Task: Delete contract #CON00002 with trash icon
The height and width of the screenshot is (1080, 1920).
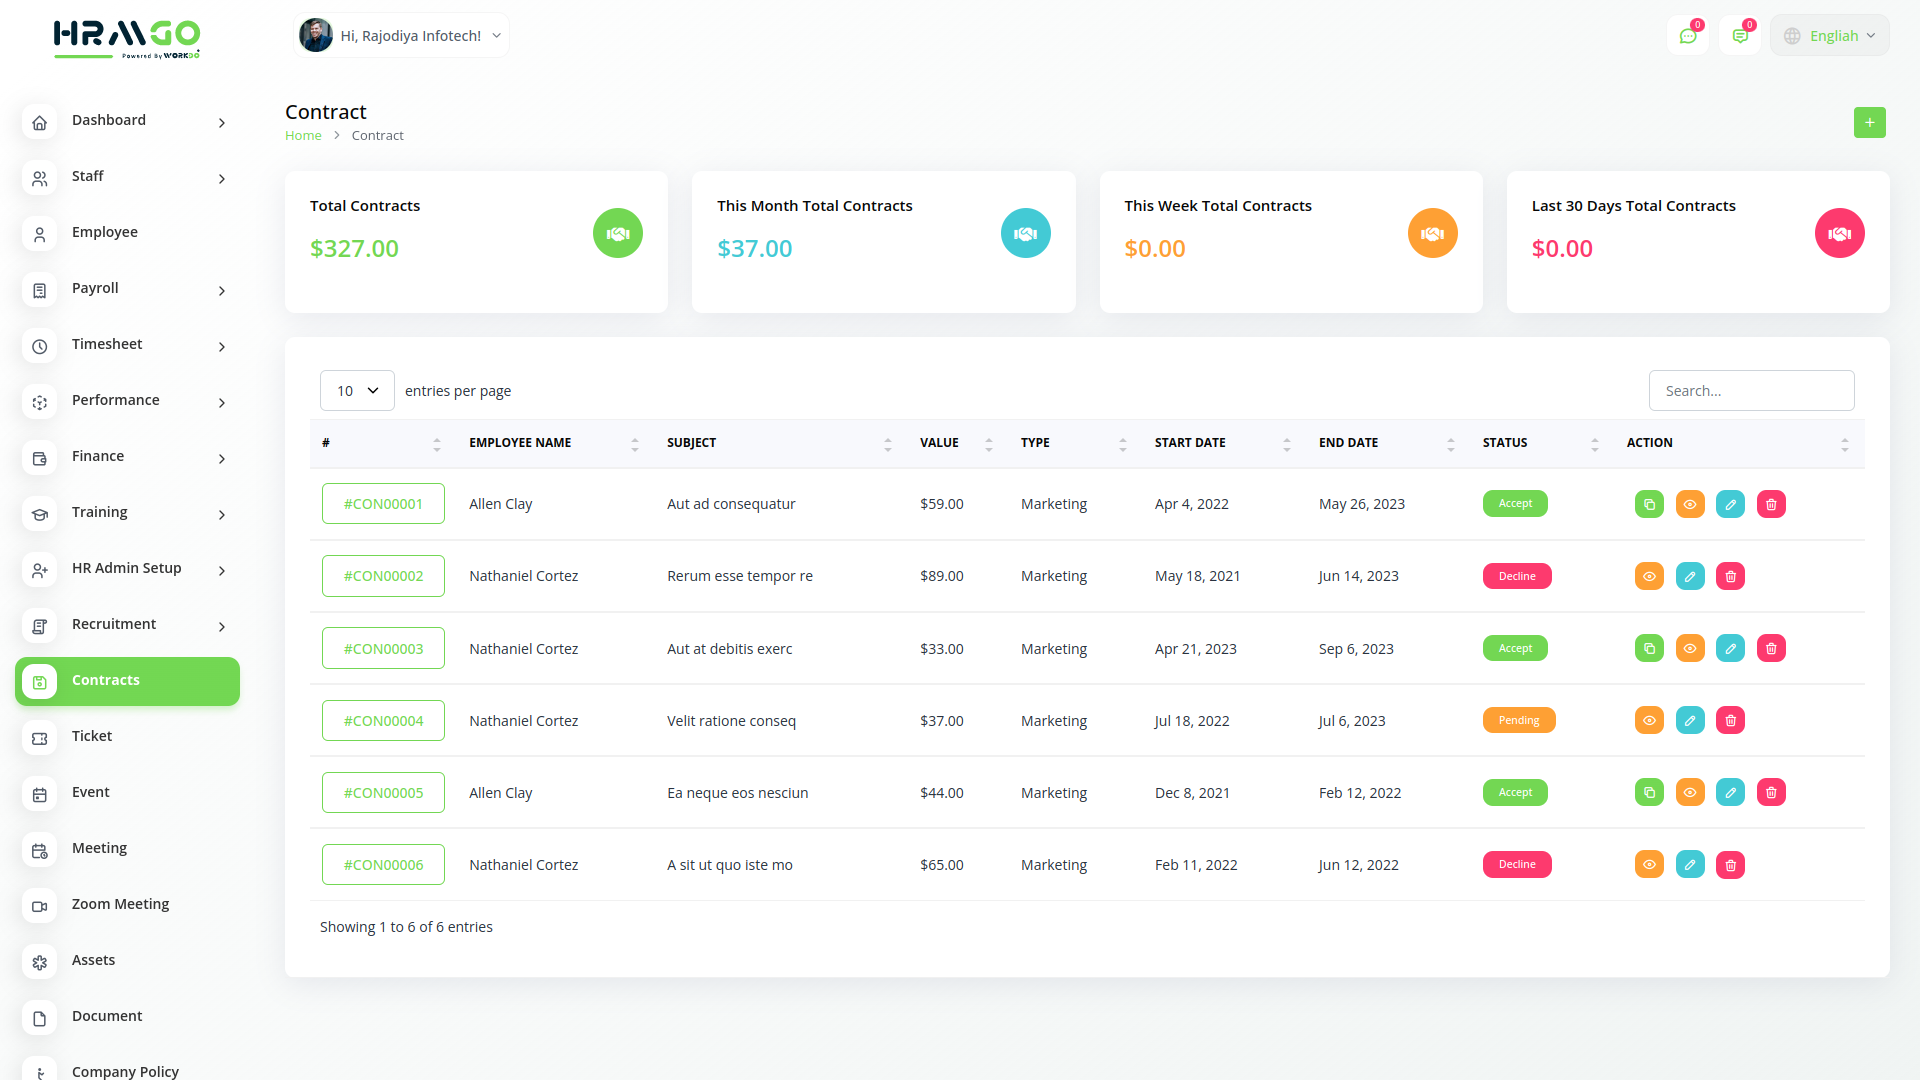Action: (1730, 576)
